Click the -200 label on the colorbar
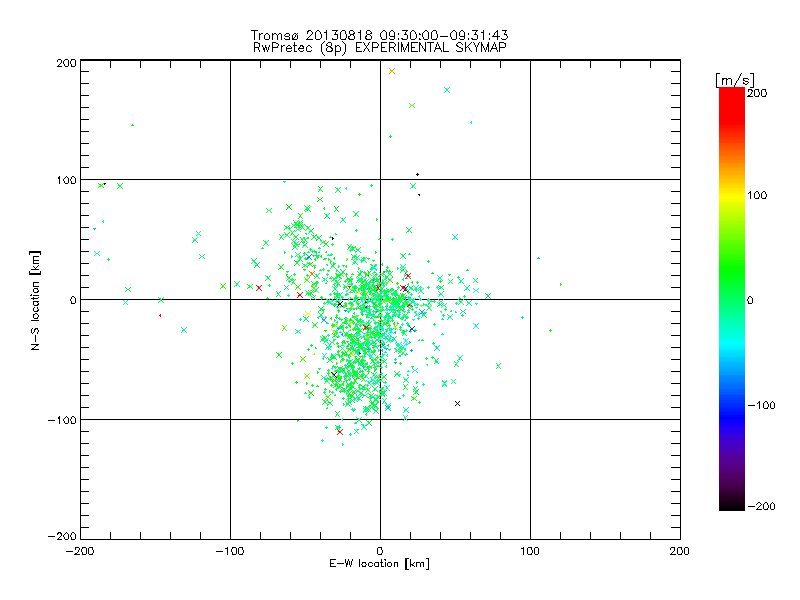The height and width of the screenshot is (600, 800). click(x=761, y=506)
